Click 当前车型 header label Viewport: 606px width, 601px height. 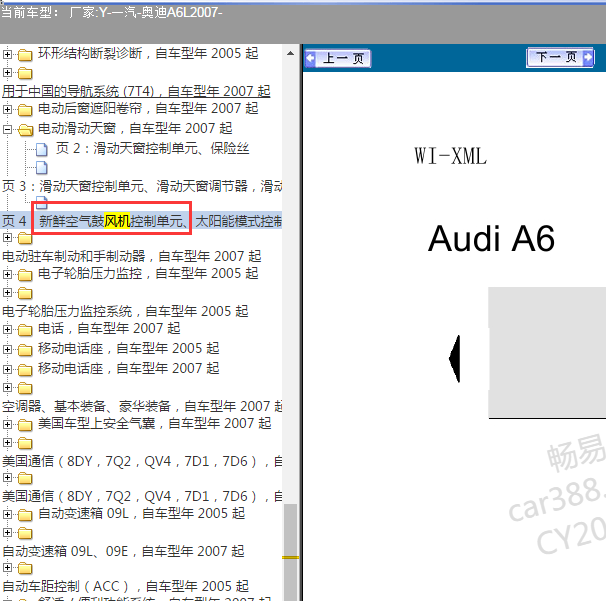[30, 13]
